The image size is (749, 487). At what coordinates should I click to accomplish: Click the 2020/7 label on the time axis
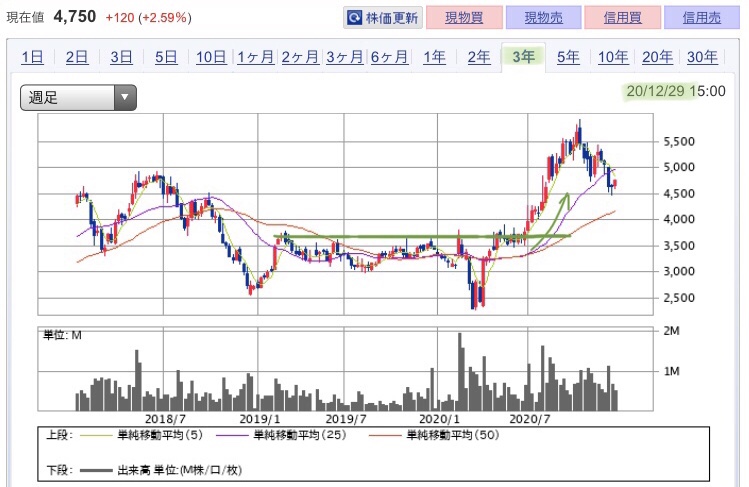[529, 419]
